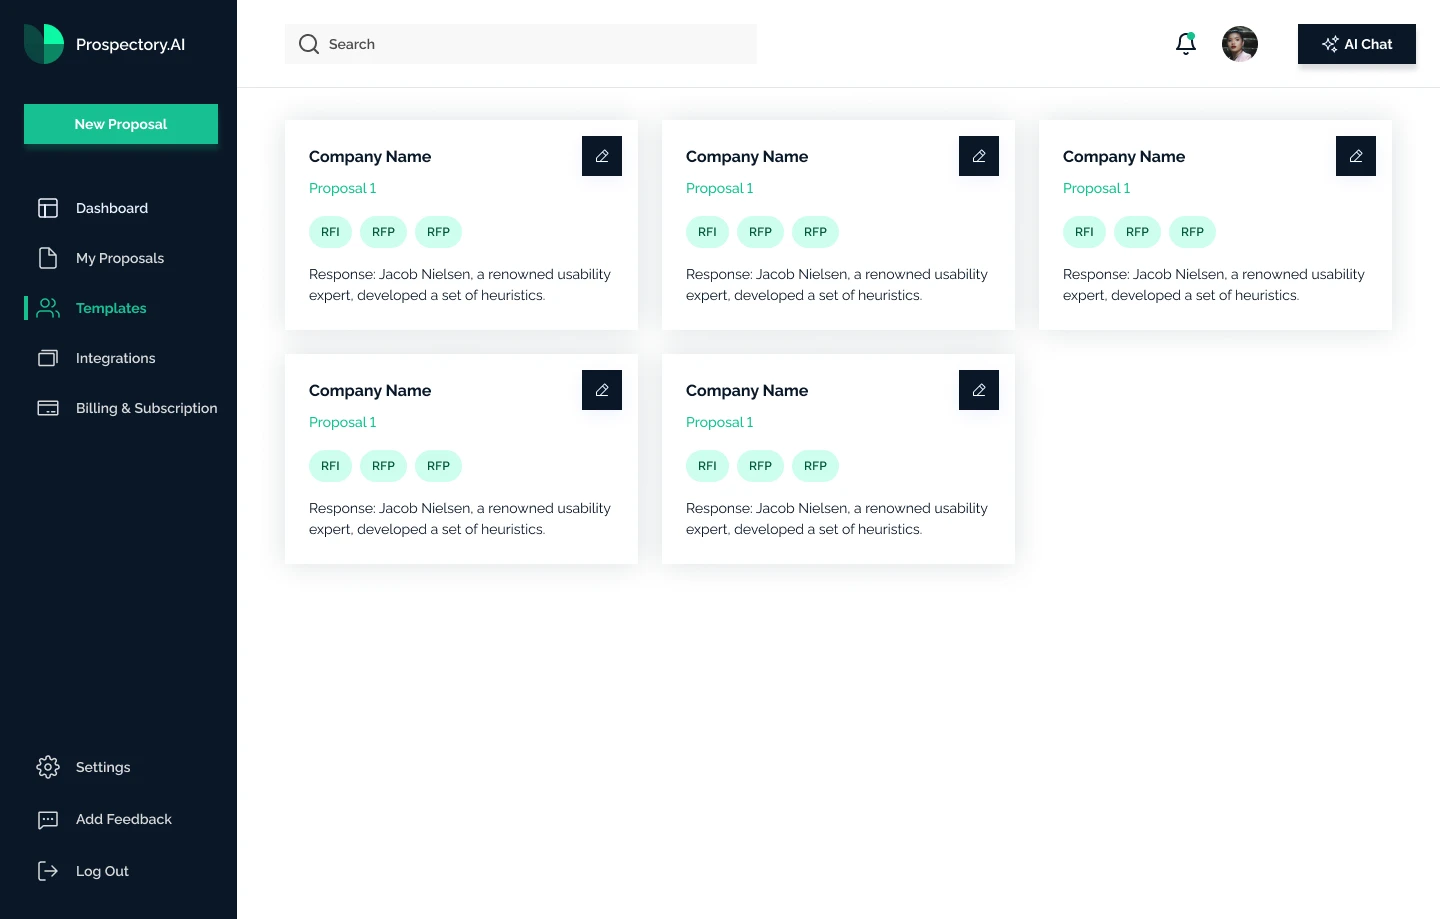The height and width of the screenshot is (919, 1440).
Task: Click Response text in top-right card
Action: (x=1214, y=285)
